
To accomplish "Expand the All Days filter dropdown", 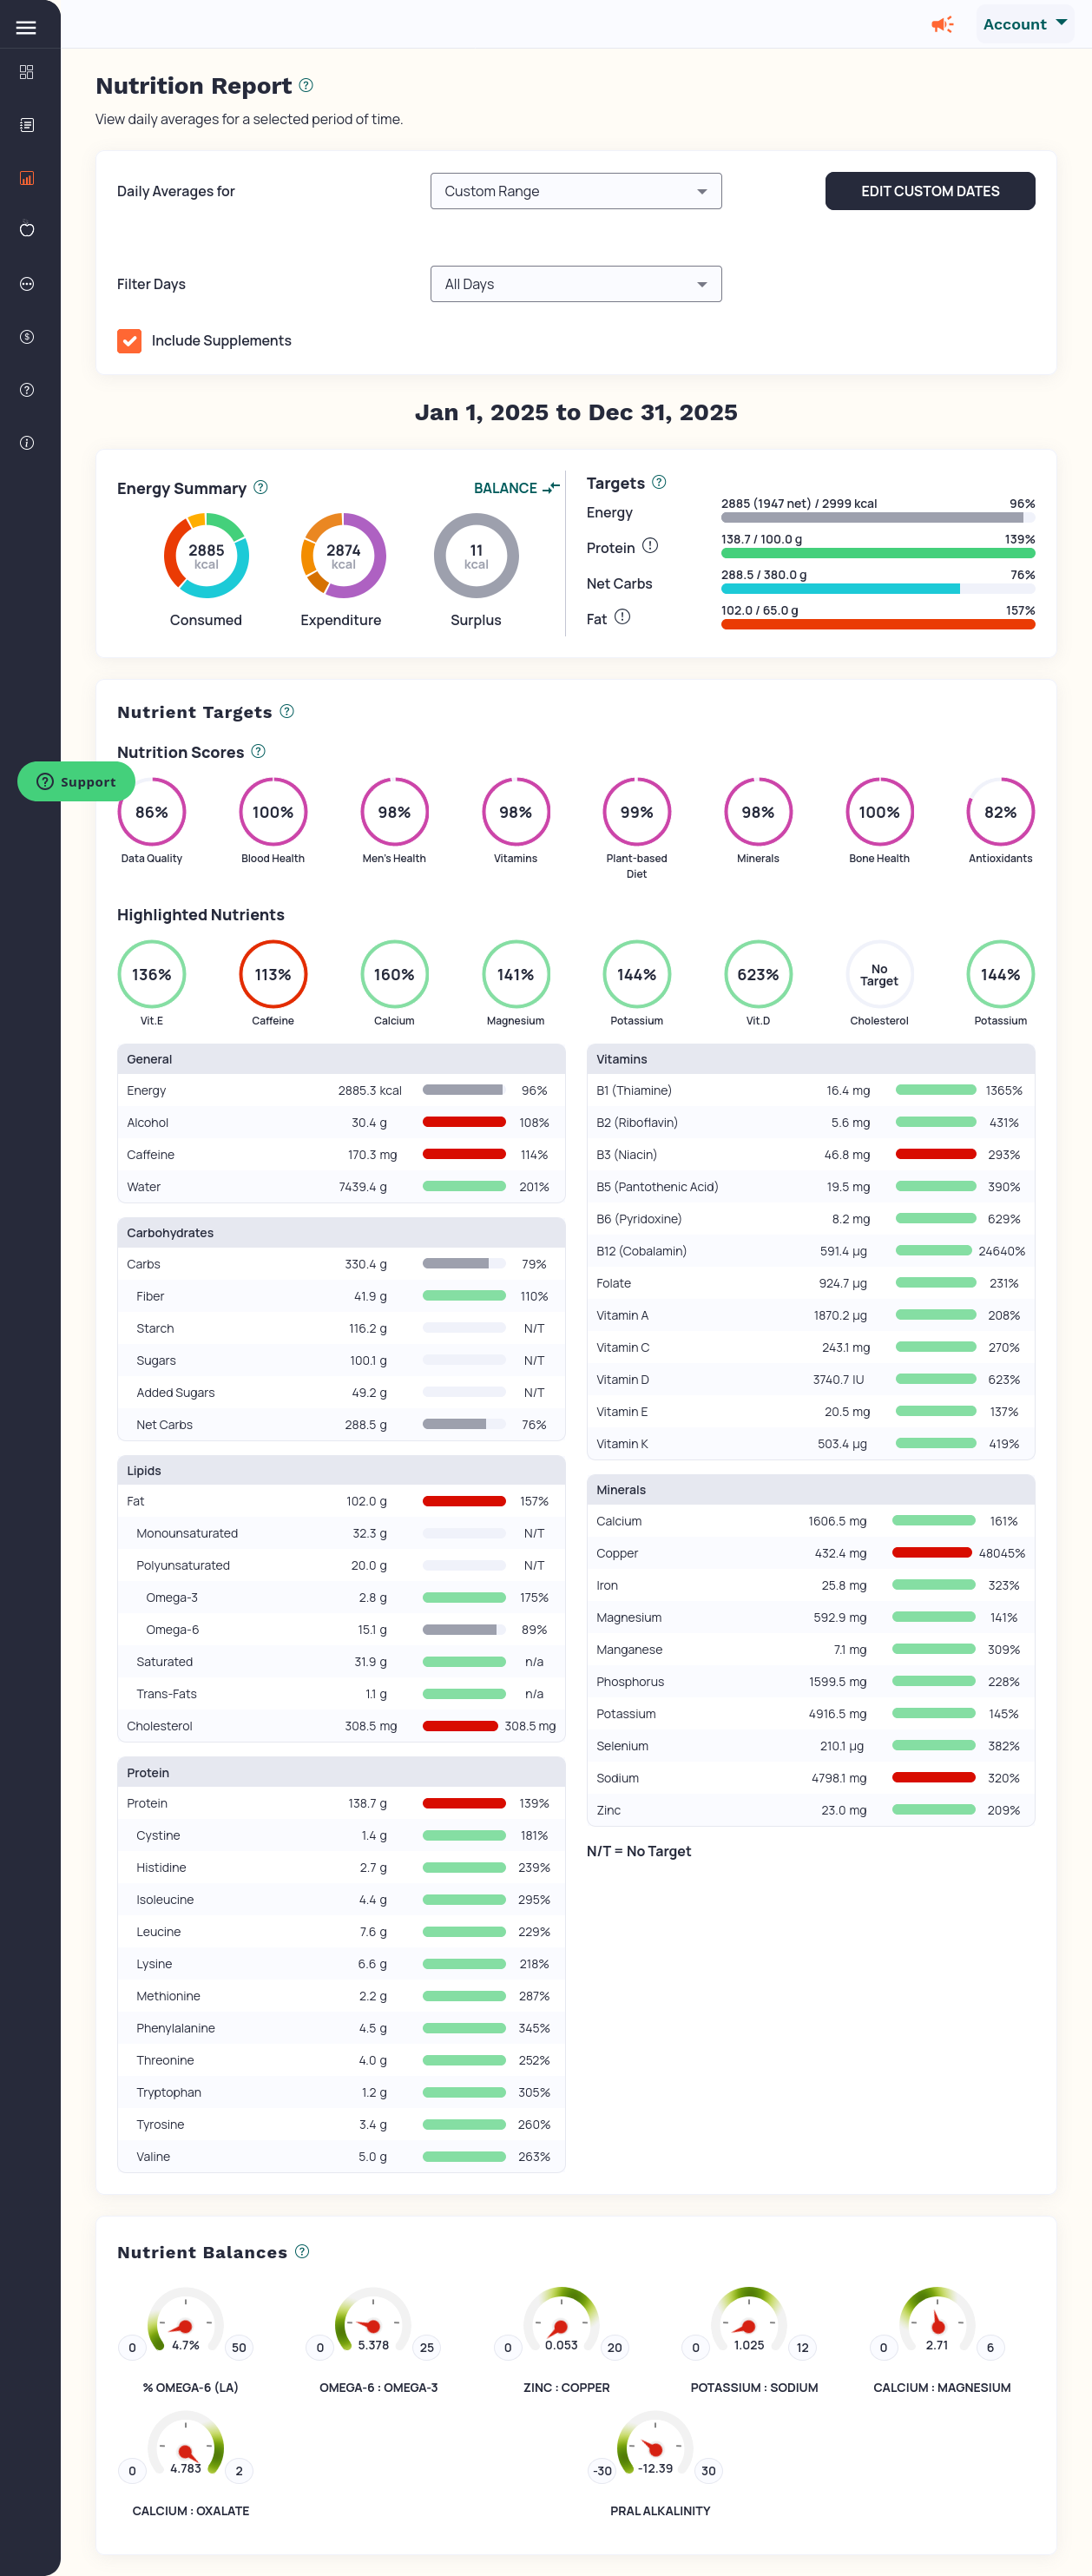I will 575,284.
